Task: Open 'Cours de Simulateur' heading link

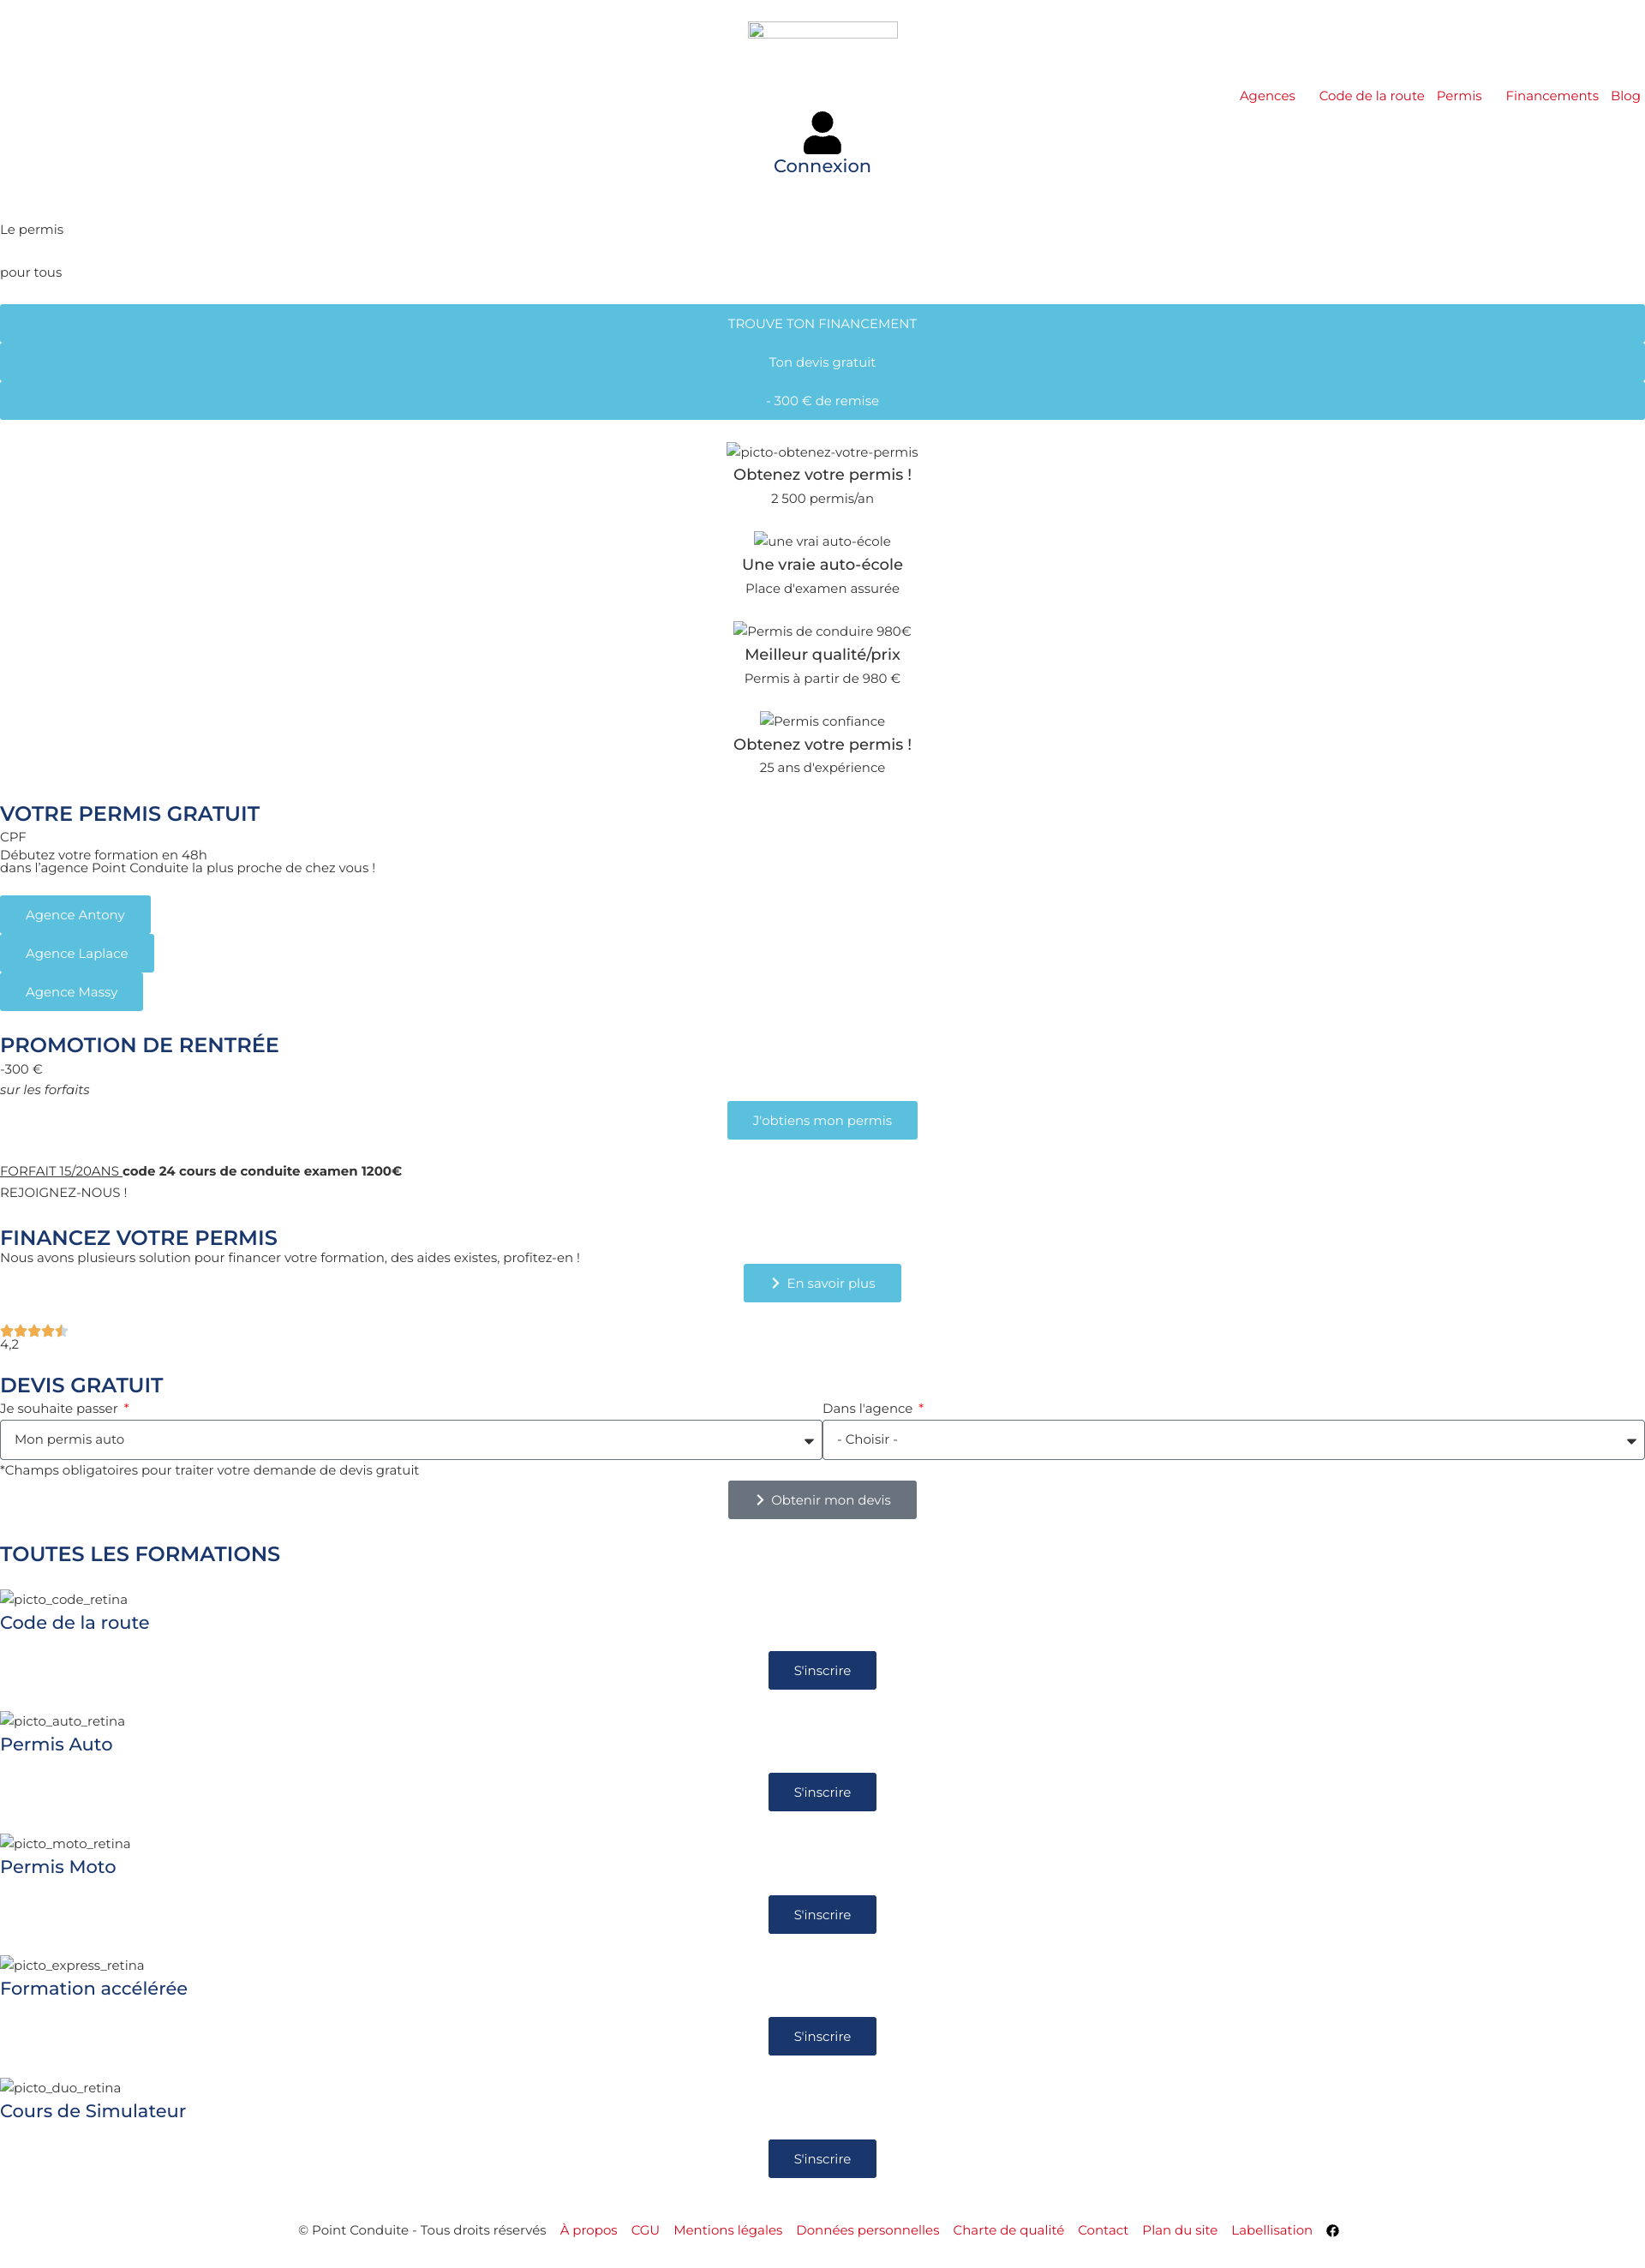Action: pyautogui.click(x=93, y=2111)
